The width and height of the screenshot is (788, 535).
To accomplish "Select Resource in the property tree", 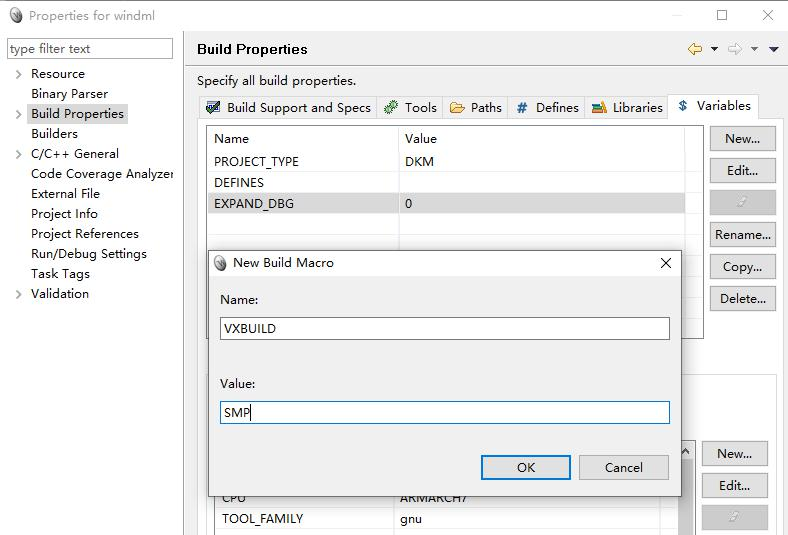I will click(x=58, y=74).
